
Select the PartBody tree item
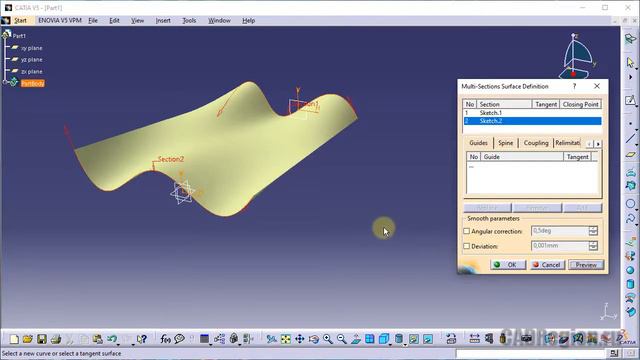(x=33, y=83)
